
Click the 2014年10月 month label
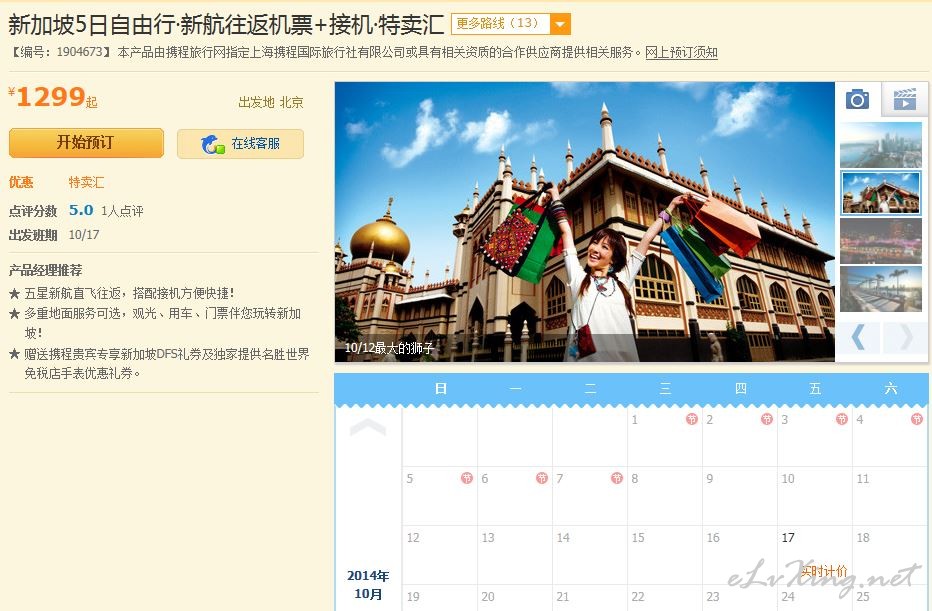[x=368, y=585]
